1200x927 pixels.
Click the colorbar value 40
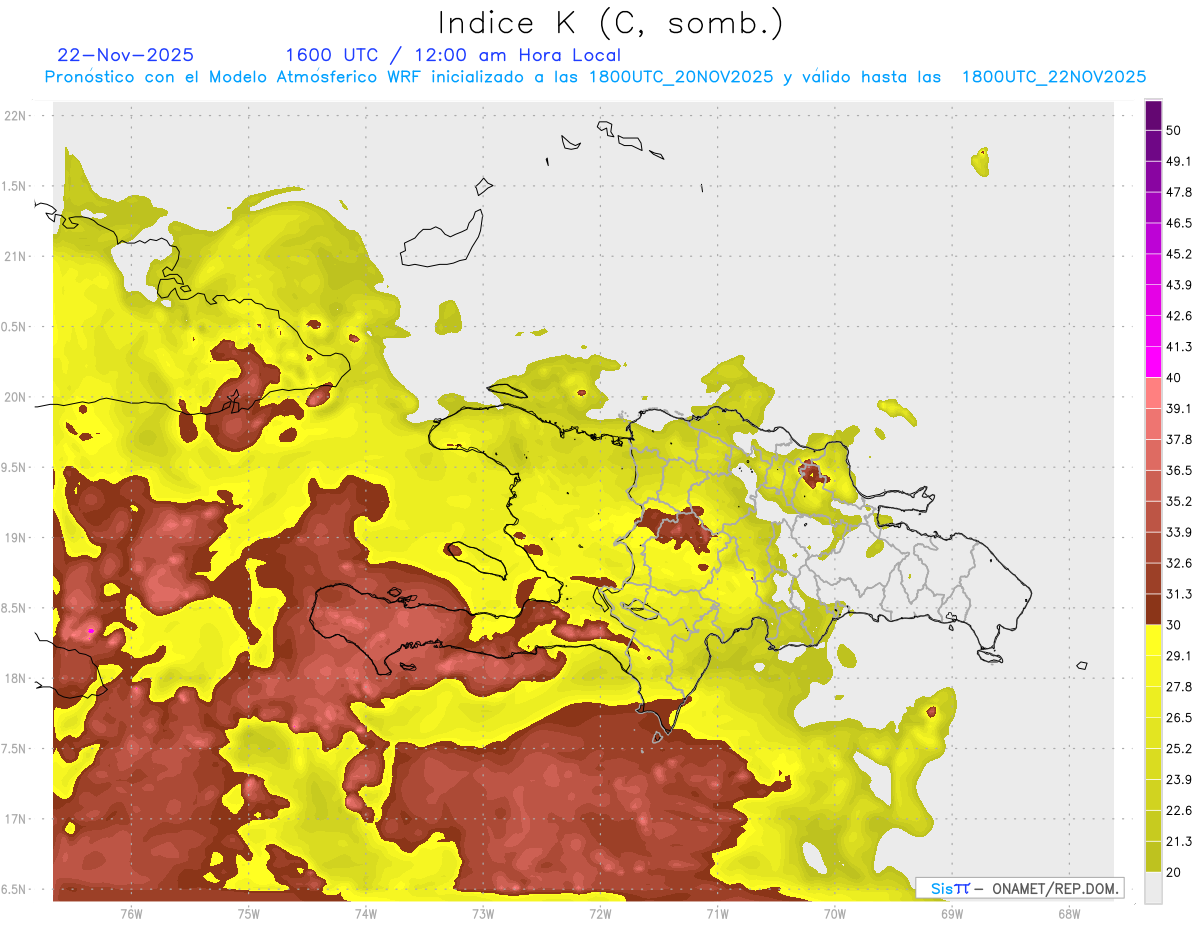(1174, 378)
